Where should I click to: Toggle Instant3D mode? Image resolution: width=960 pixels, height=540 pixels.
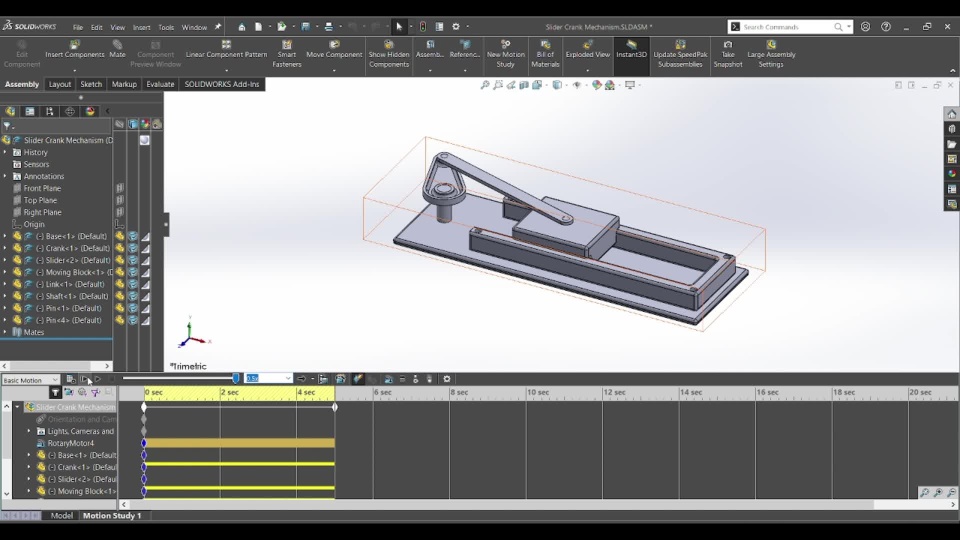(x=631, y=49)
